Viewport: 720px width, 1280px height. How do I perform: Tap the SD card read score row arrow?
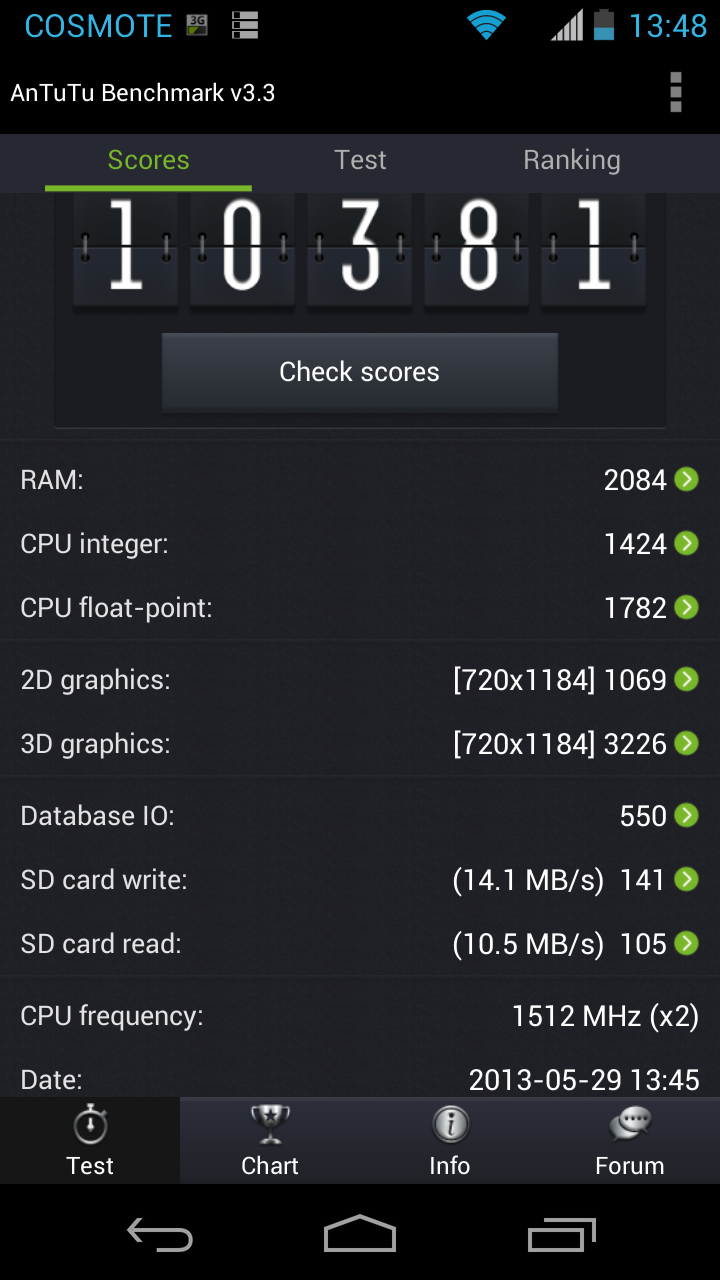point(686,944)
